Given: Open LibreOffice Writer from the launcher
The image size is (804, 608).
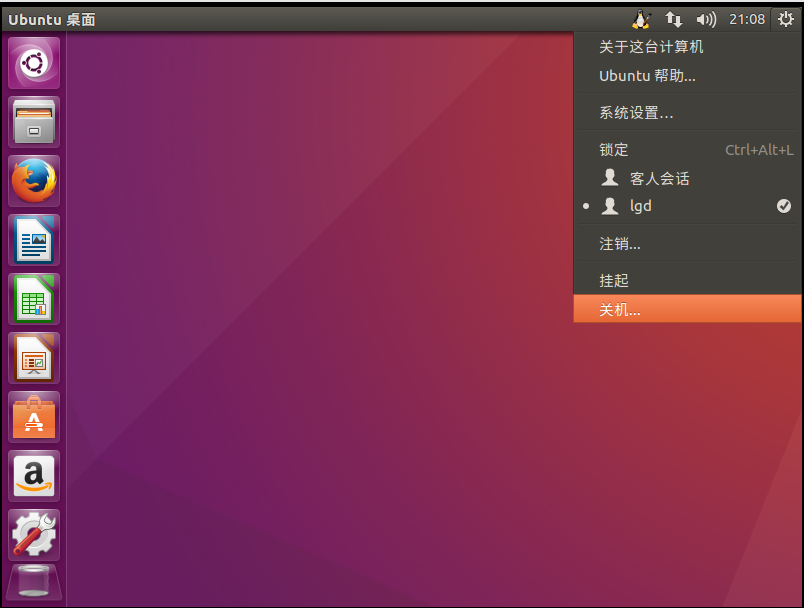Looking at the screenshot, I should coord(34,240).
